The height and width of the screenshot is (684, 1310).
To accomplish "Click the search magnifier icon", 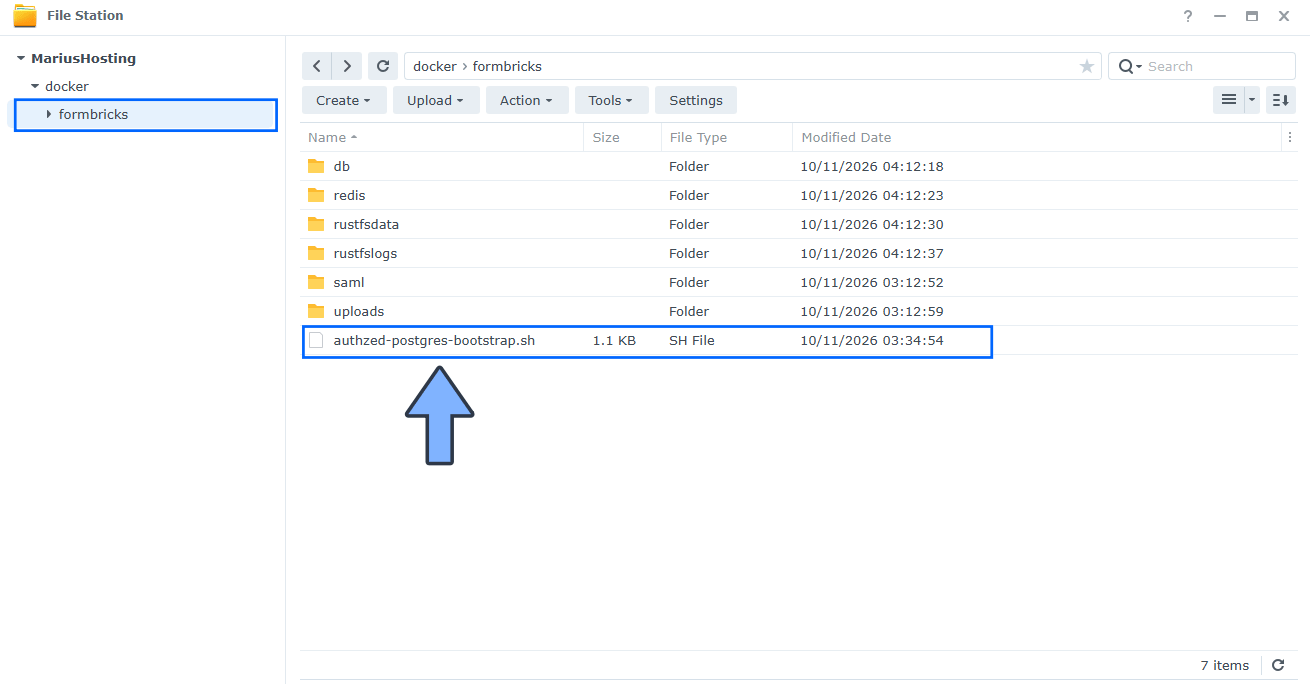I will pyautogui.click(x=1126, y=66).
